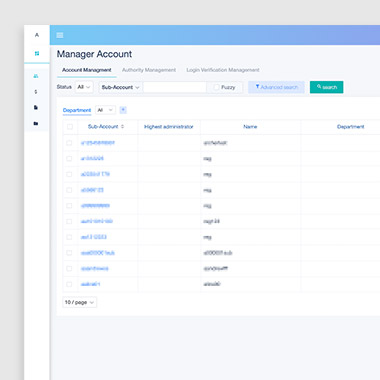Click the Highest administrator column header
The image size is (380, 380).
169,127
